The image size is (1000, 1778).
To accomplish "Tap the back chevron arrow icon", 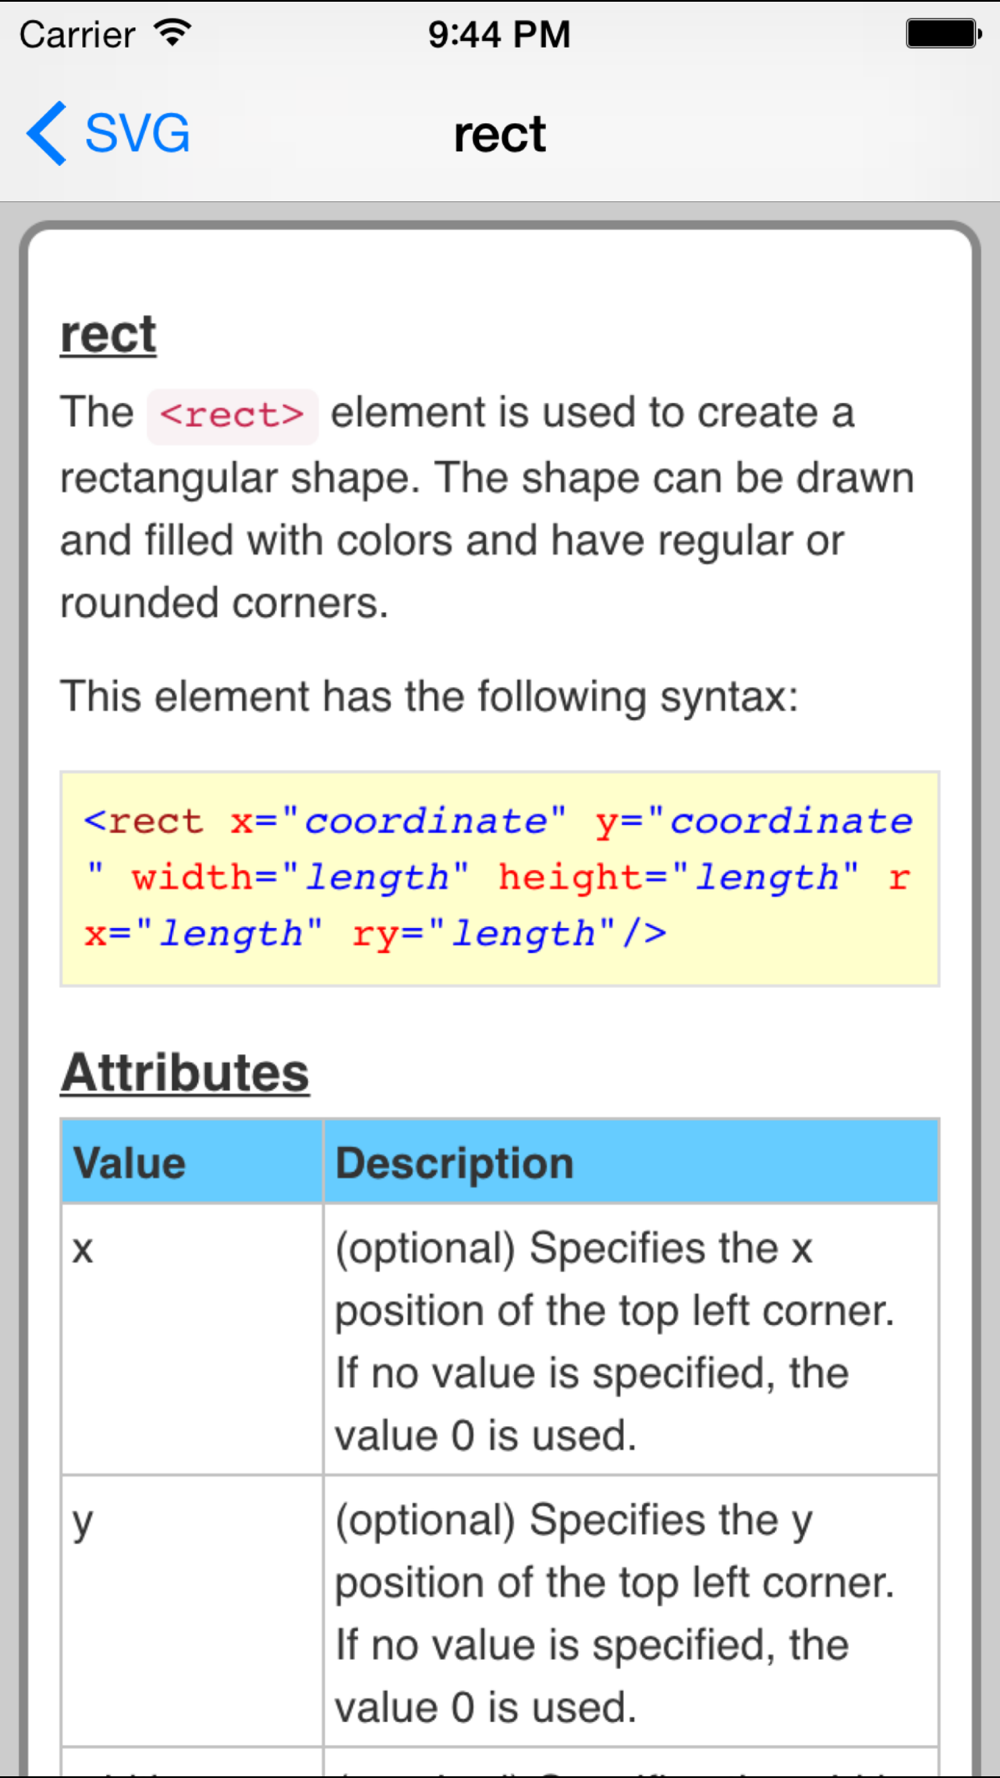I will pos(46,133).
